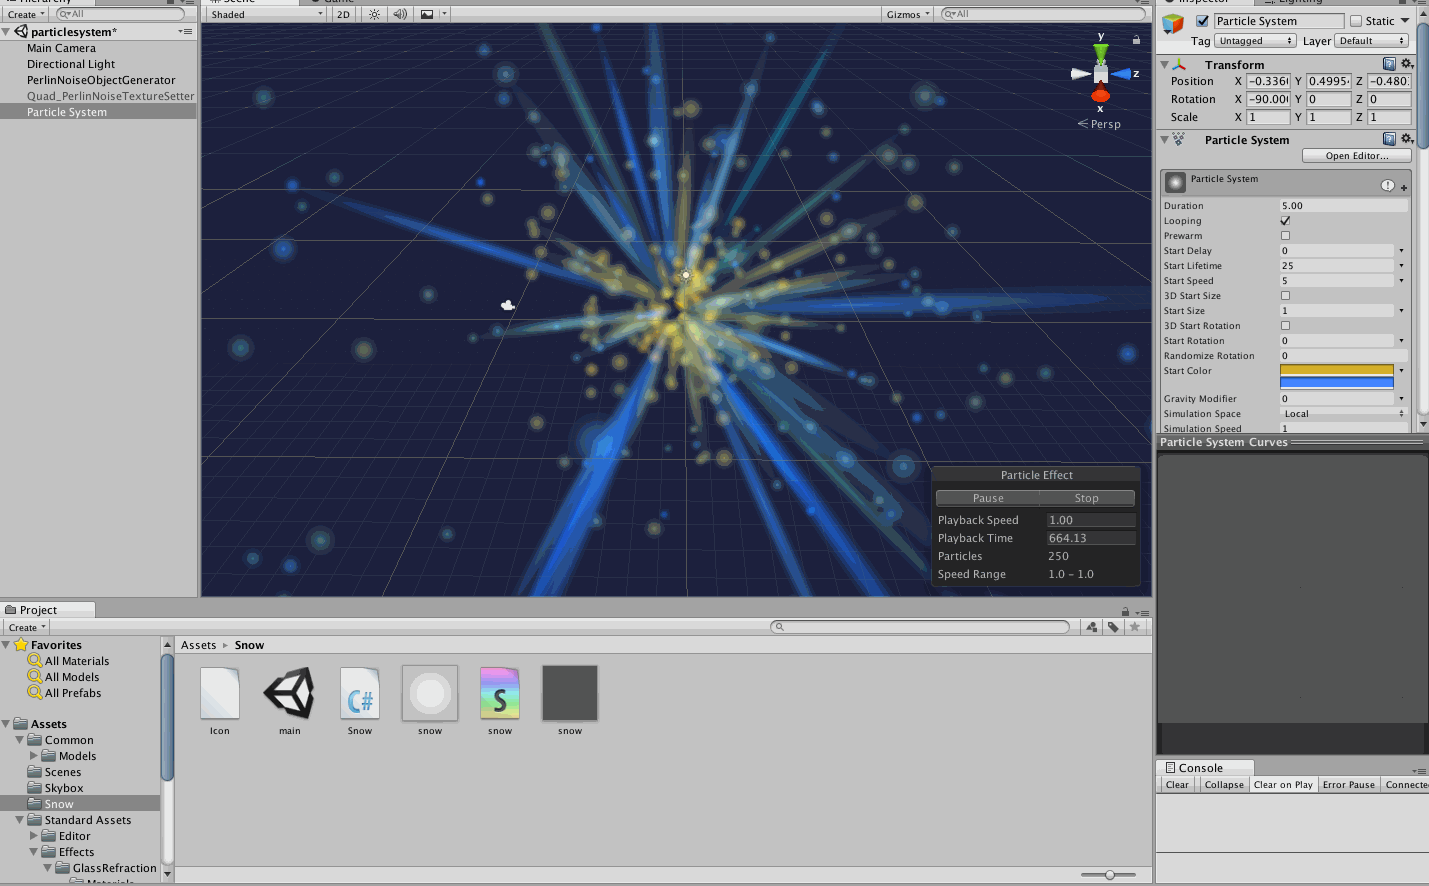Filter project search by type icon
Screen dimensions: 1429x886
pos(1092,627)
